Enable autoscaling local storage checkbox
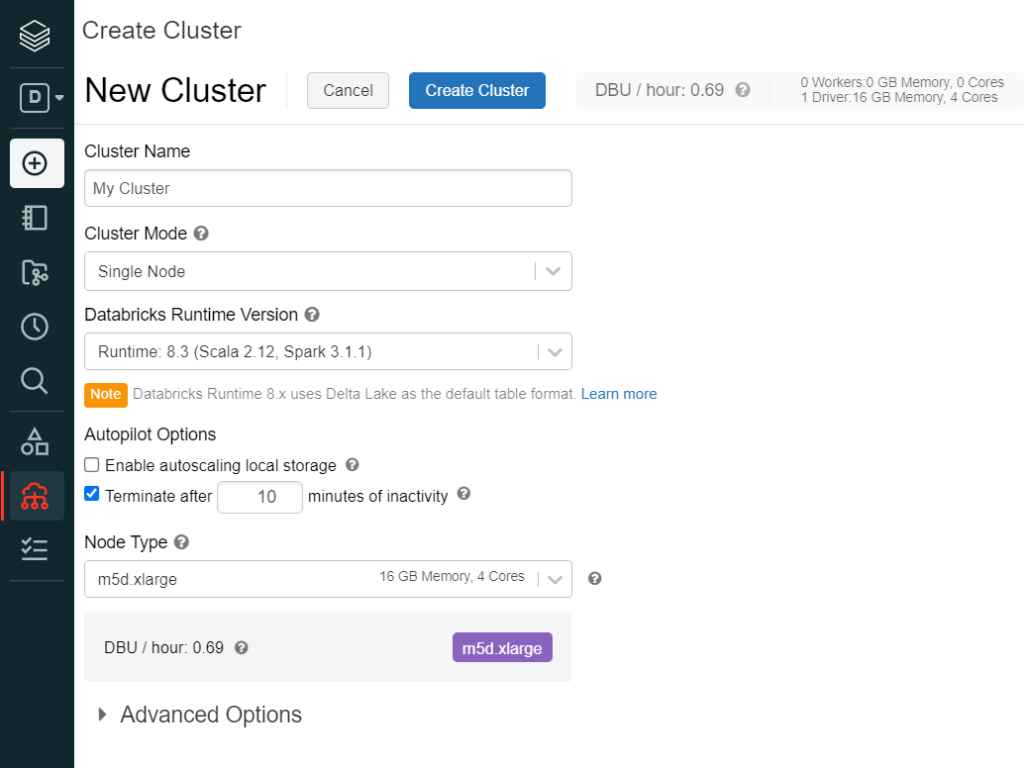 92,465
